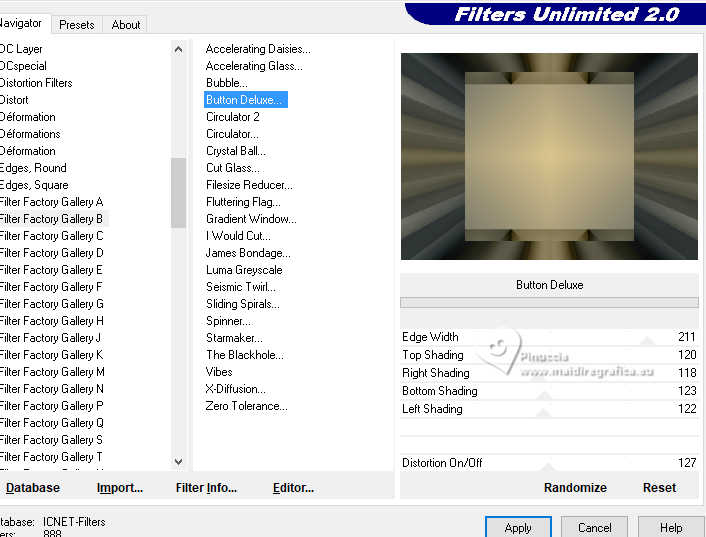
Task: Choose the X-Diffusion... filter
Action: [235, 389]
